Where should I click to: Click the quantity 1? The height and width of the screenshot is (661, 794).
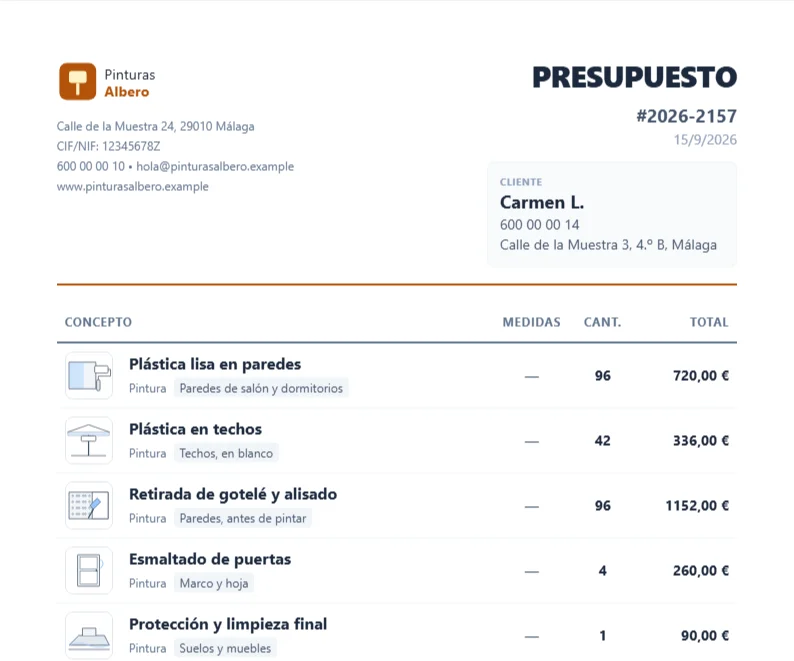tap(603, 636)
